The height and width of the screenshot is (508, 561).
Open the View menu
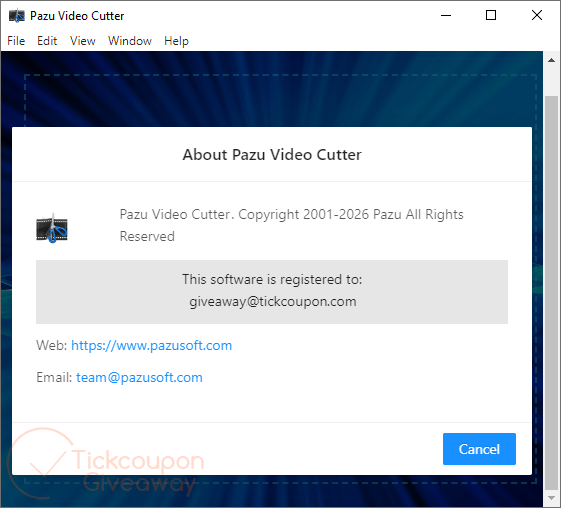point(83,41)
